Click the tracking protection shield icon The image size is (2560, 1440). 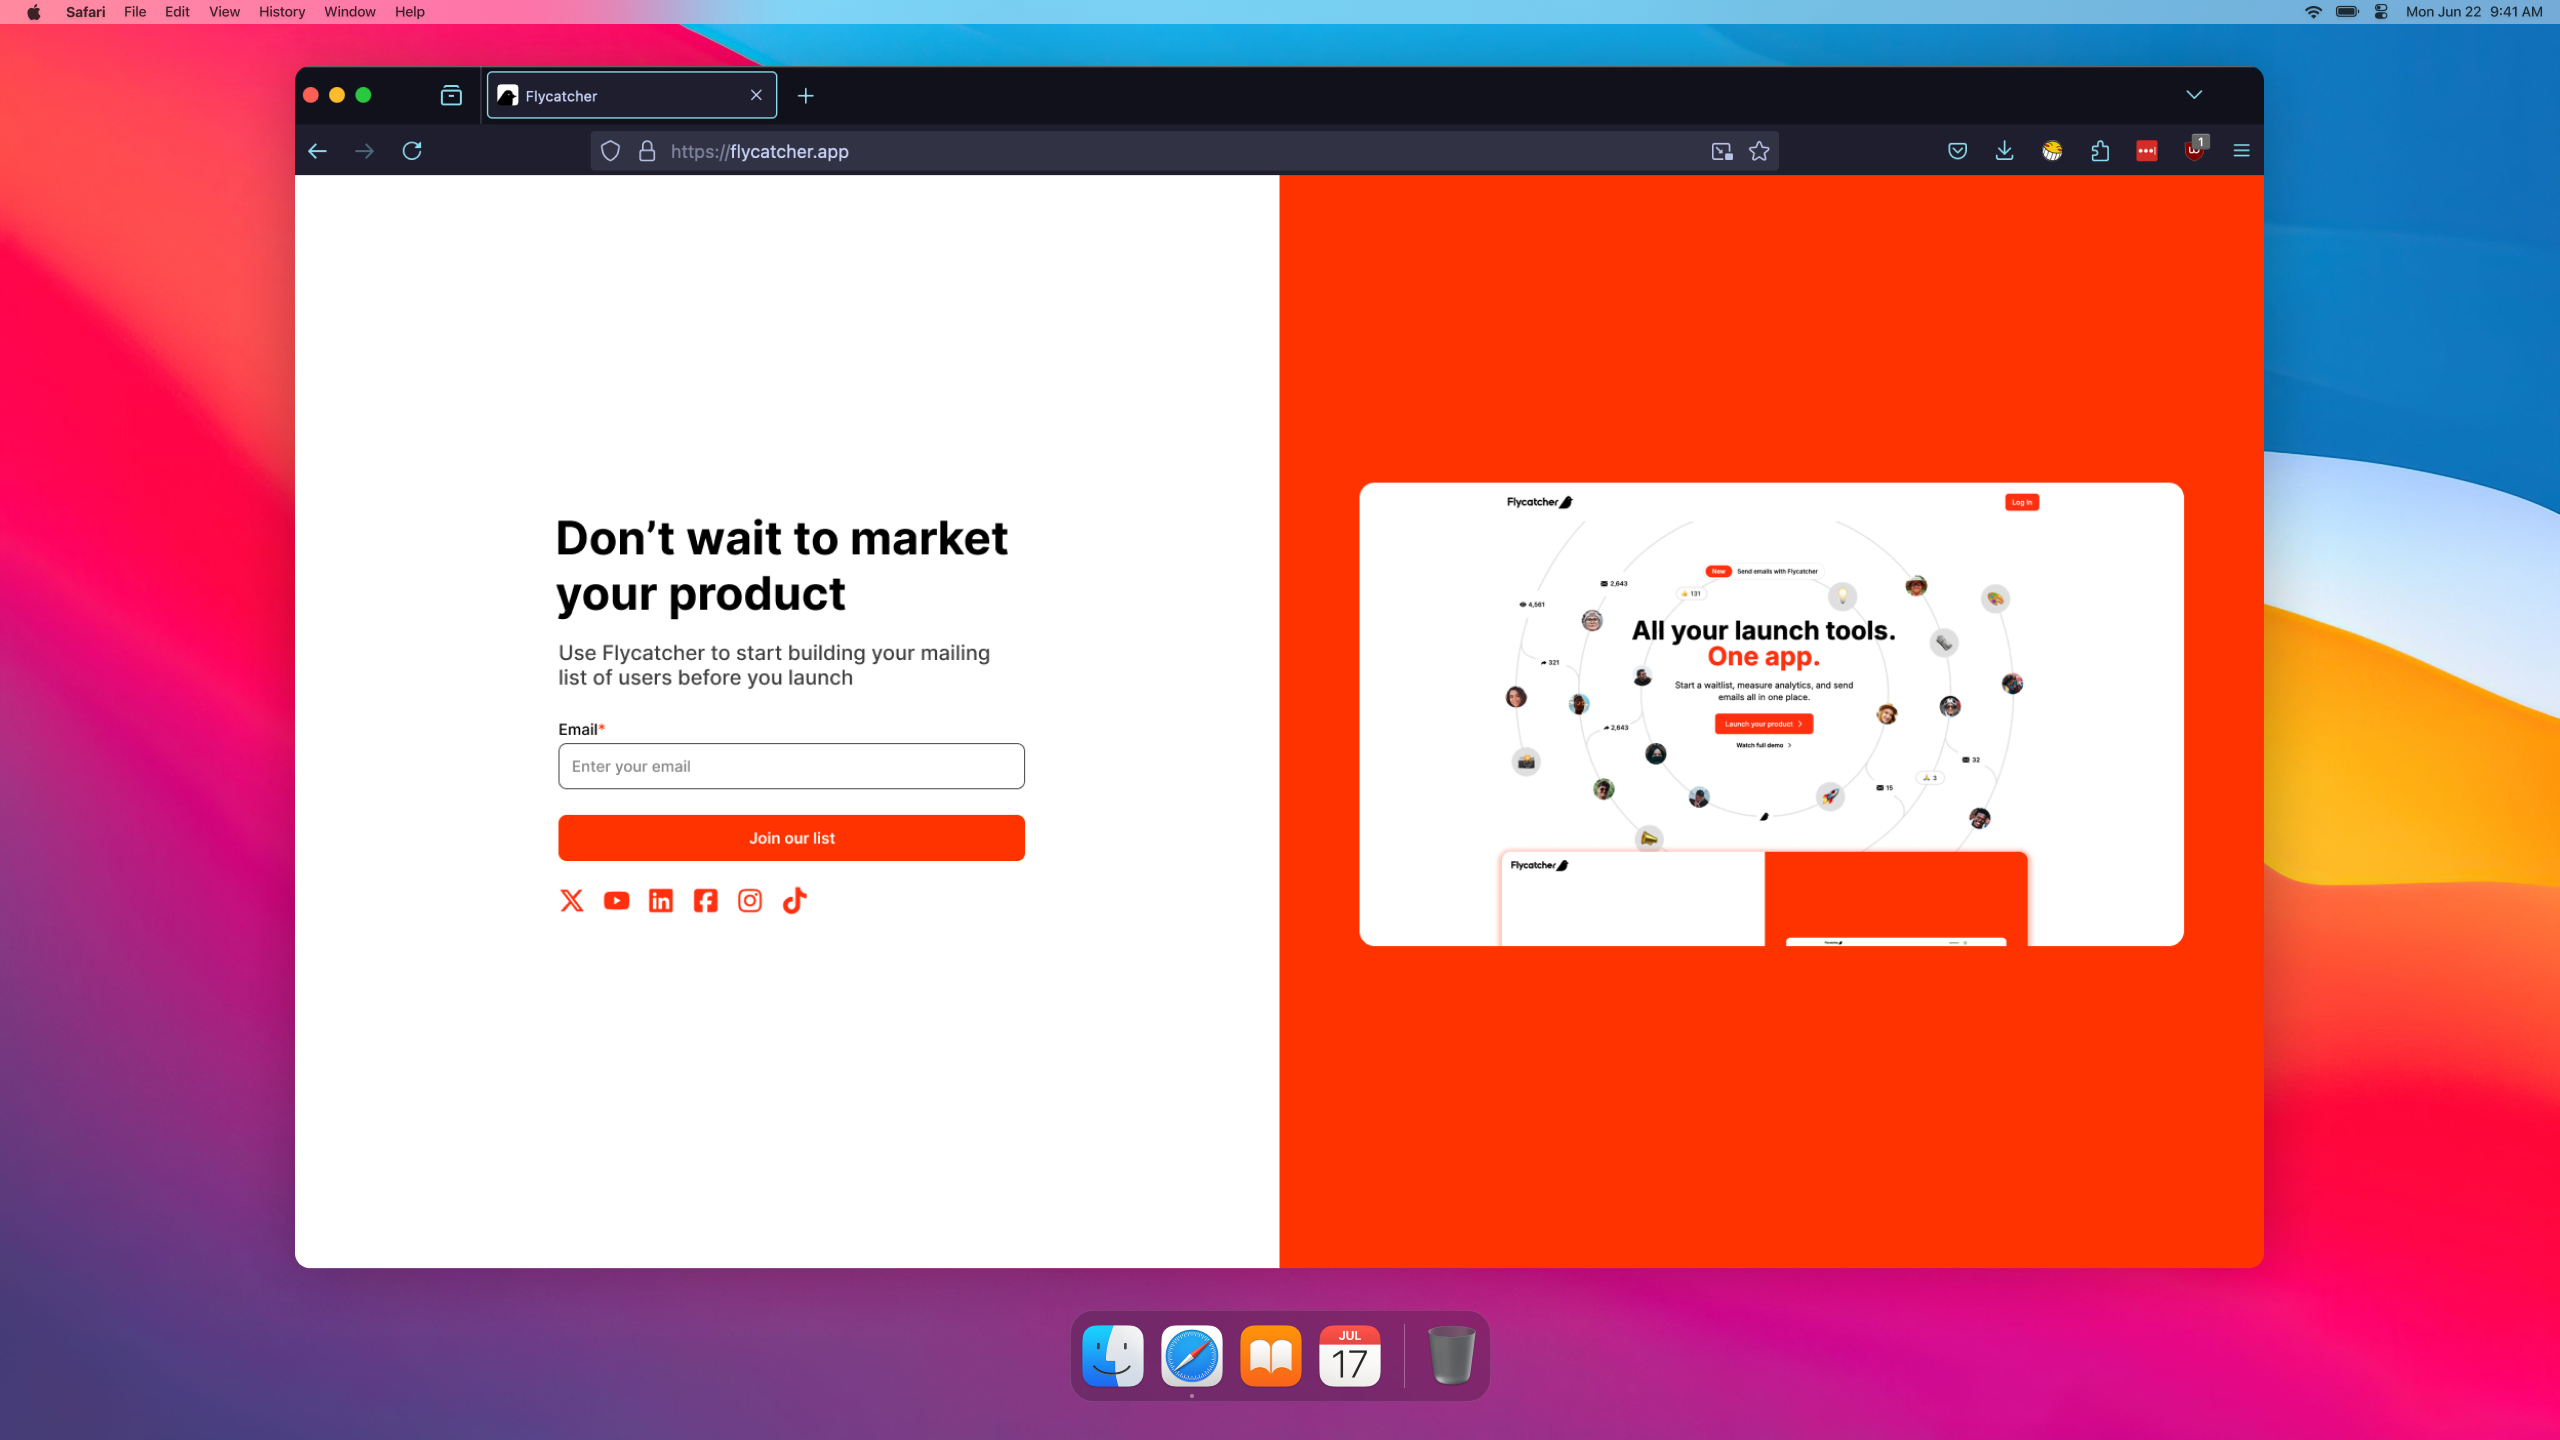pos(610,151)
